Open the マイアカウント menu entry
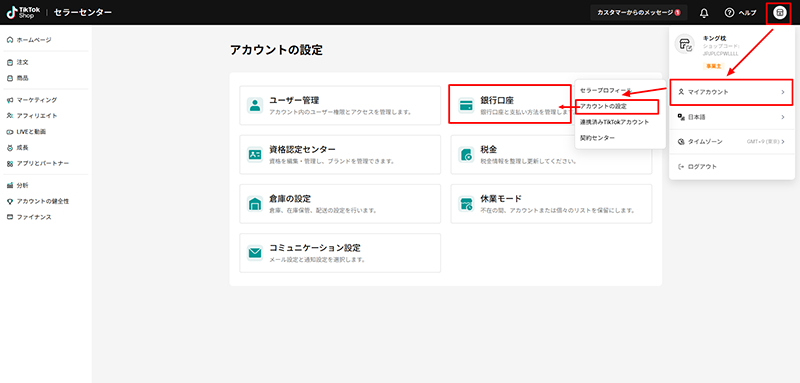The width and height of the screenshot is (800, 383). coord(731,92)
